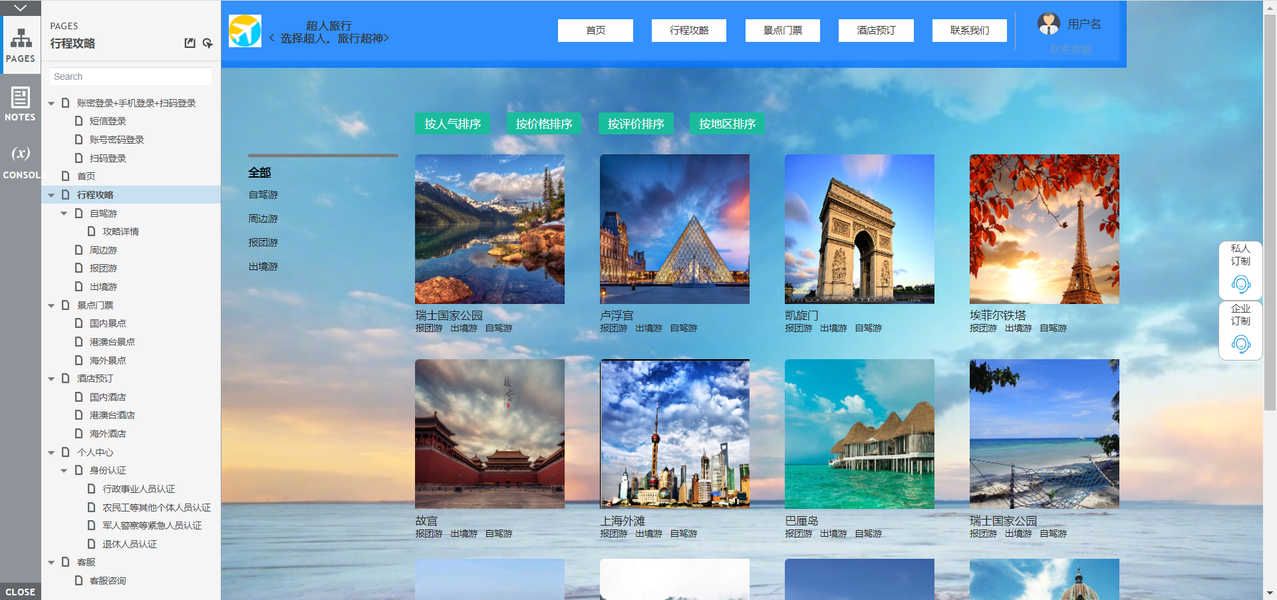
Task: Collapse the 景点门票 tree node arrow
Action: (x=51, y=305)
